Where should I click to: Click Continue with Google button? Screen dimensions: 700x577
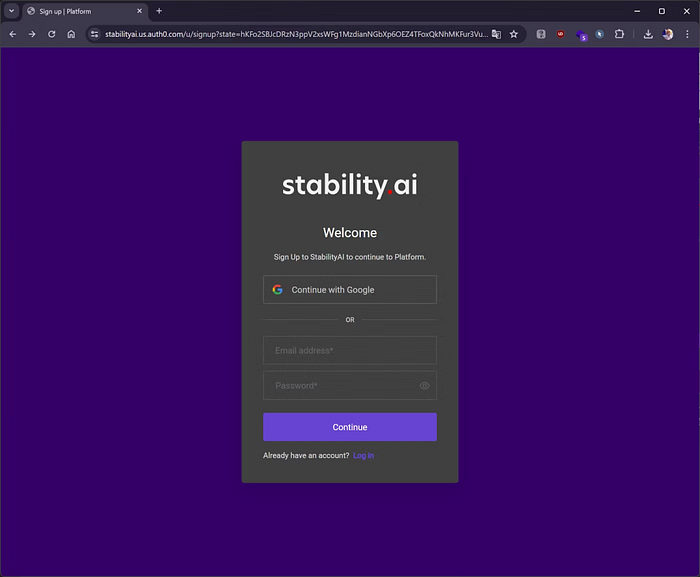pos(350,290)
